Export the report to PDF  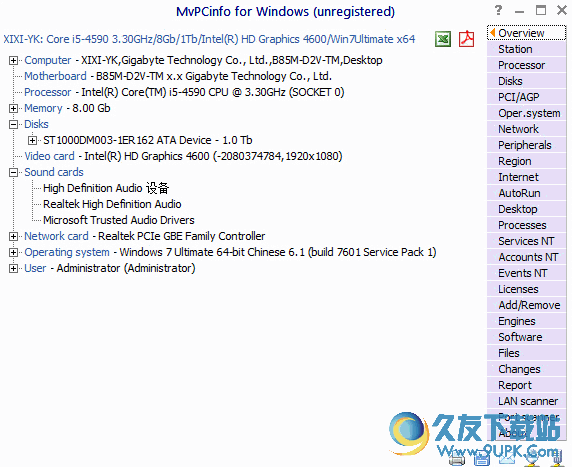[x=466, y=39]
